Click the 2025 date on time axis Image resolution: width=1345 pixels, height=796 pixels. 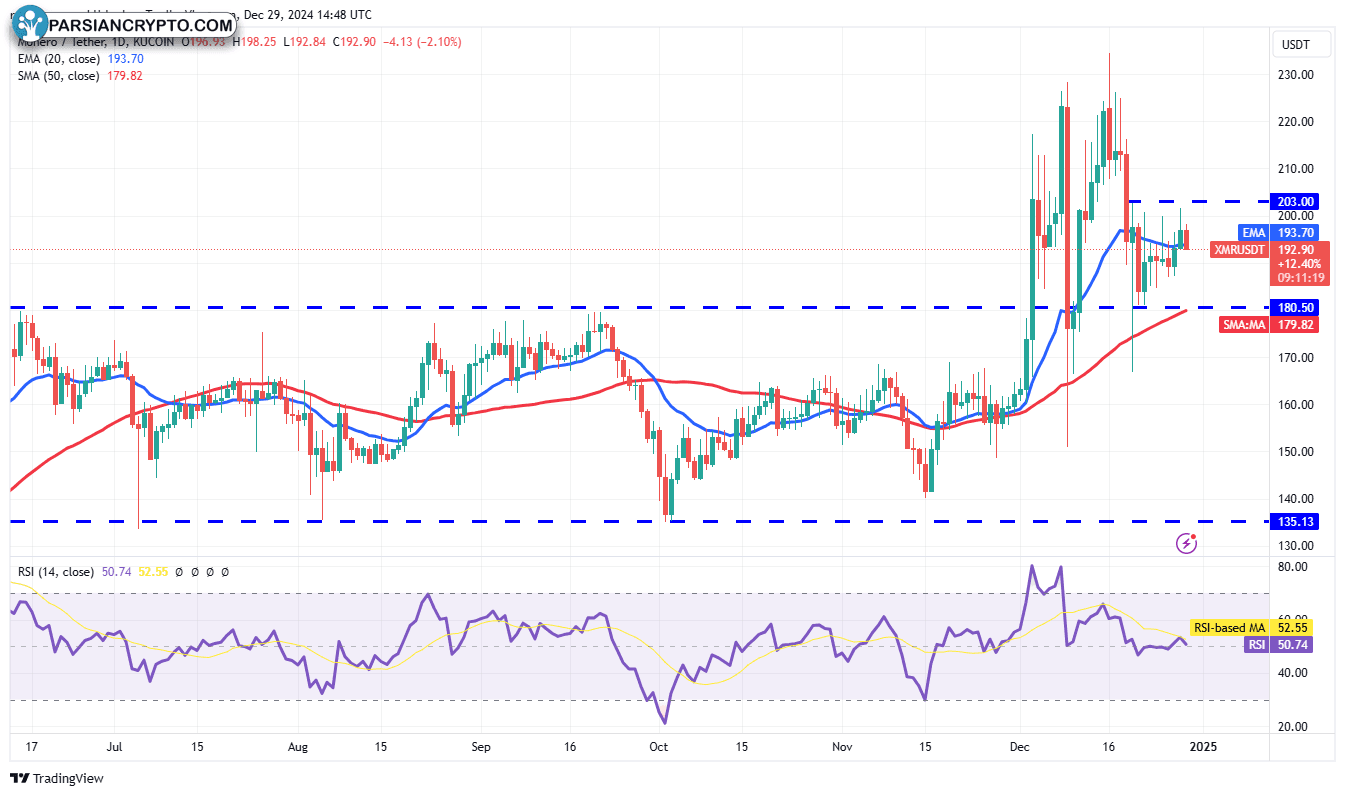(x=1203, y=747)
